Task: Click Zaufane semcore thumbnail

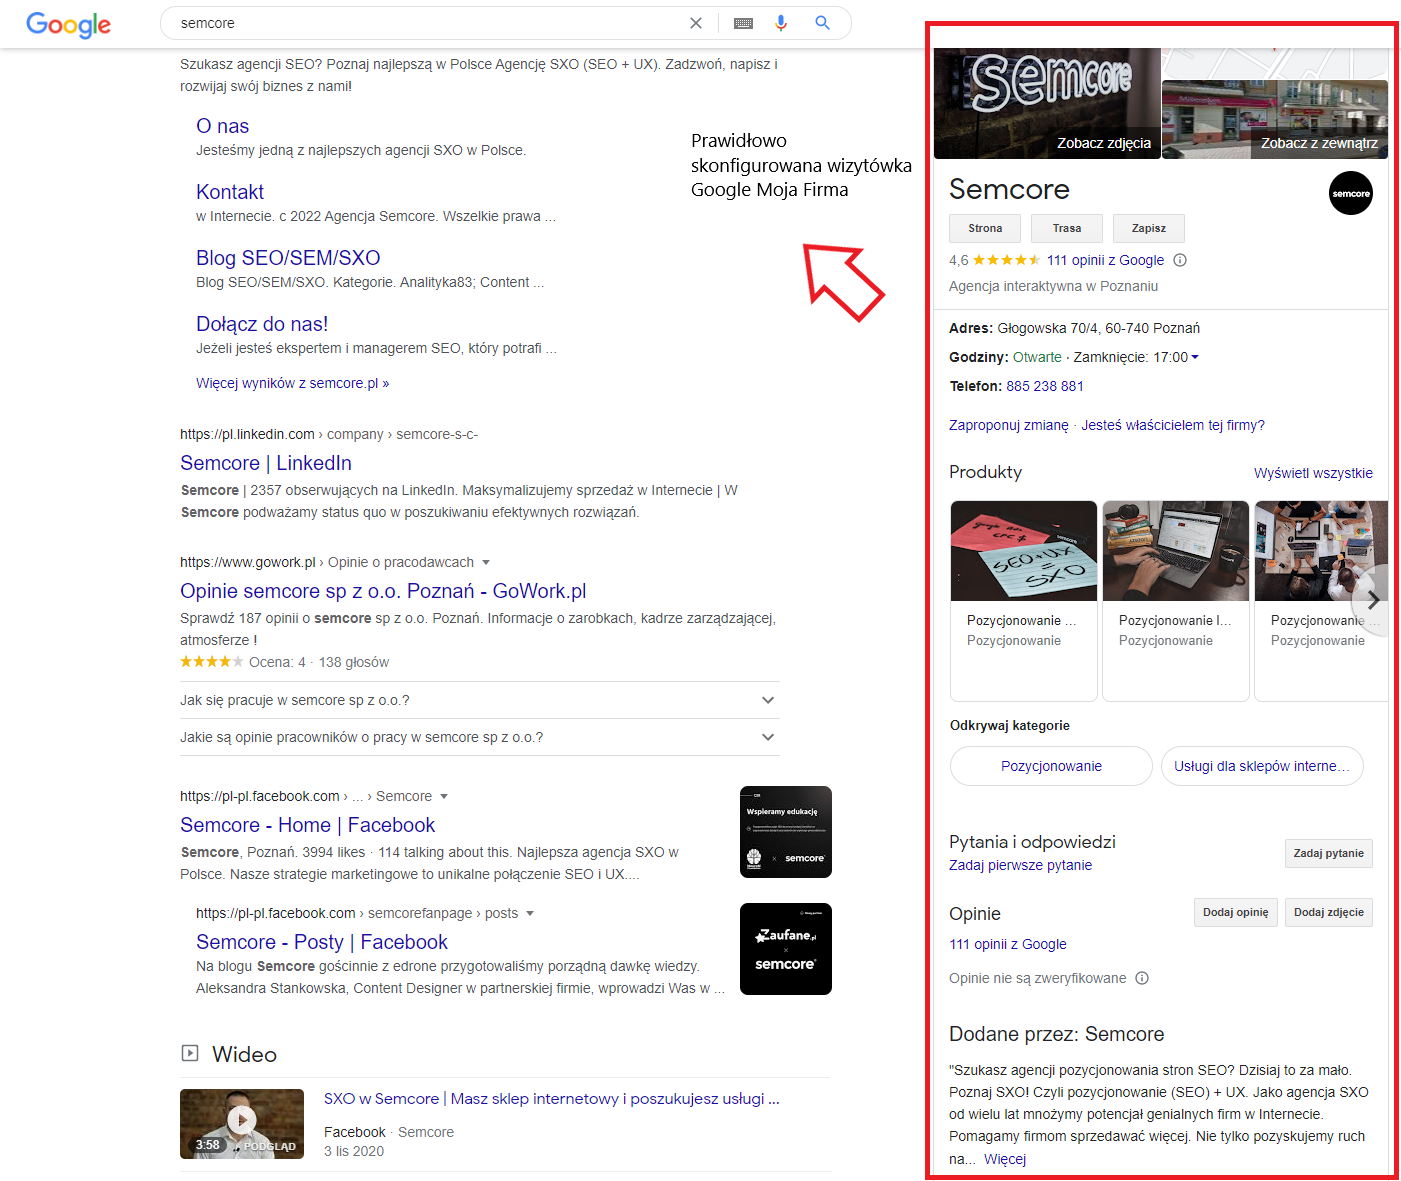Action: 786,949
